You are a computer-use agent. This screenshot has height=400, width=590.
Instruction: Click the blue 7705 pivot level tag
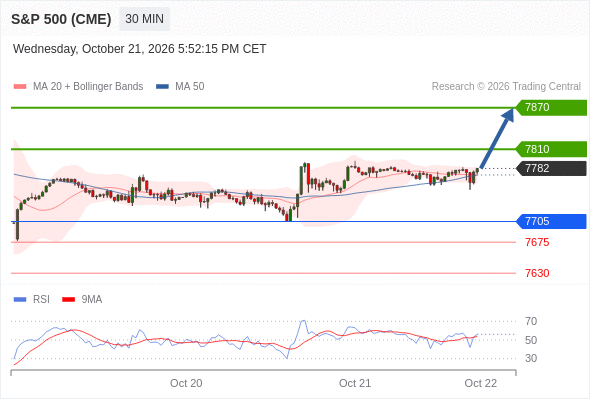click(551, 221)
